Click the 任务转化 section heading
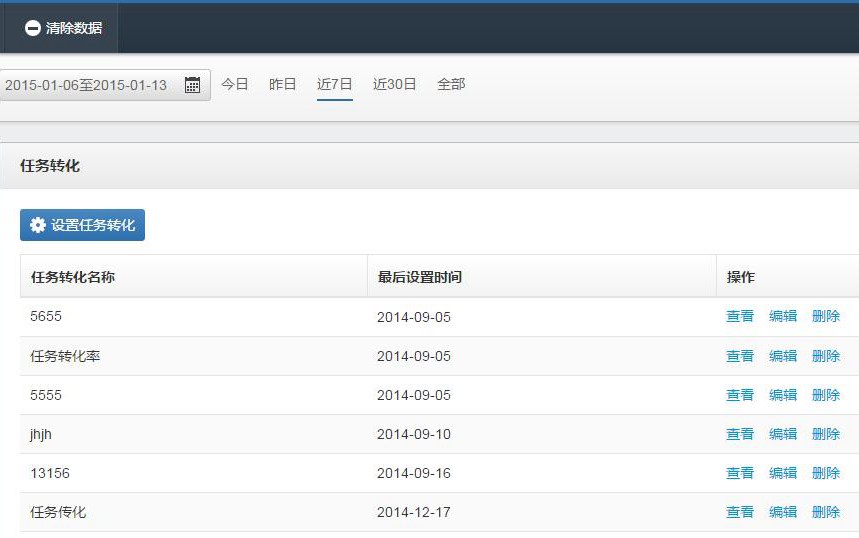The image size is (859, 538). (50, 166)
